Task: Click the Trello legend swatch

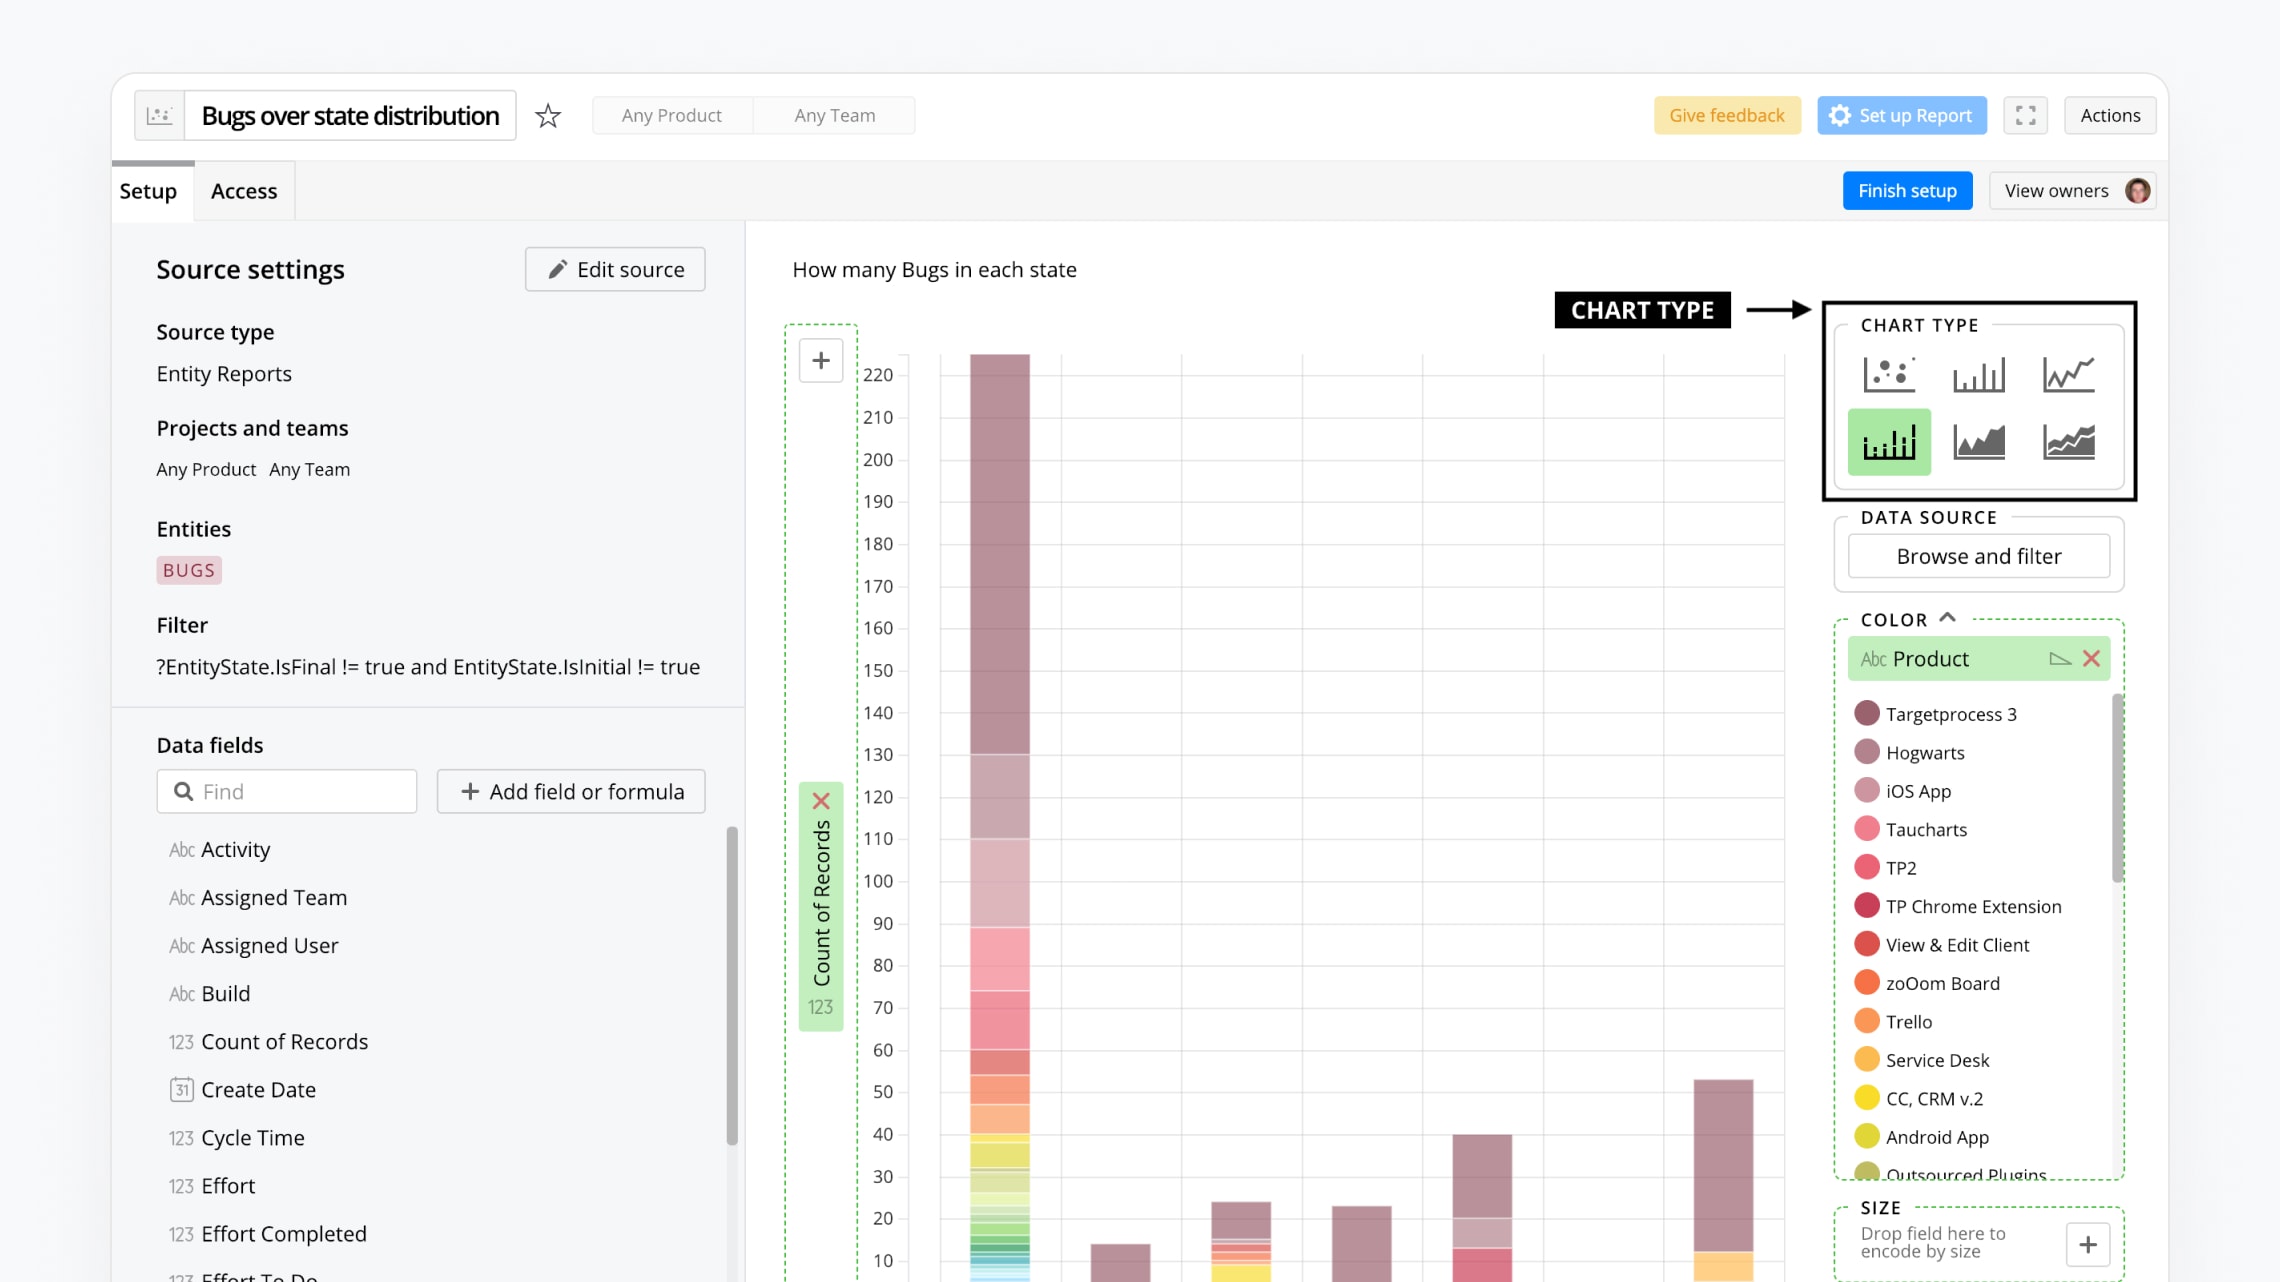Action: click(1866, 1021)
